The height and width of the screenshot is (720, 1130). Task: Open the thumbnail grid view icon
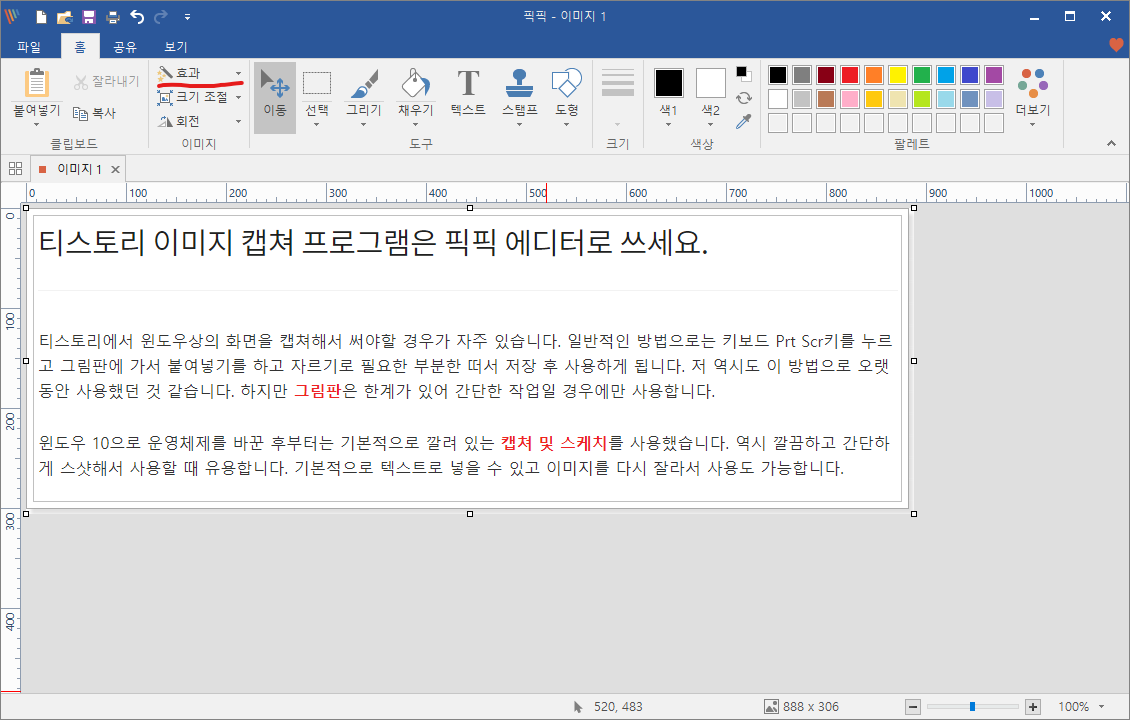(x=15, y=169)
